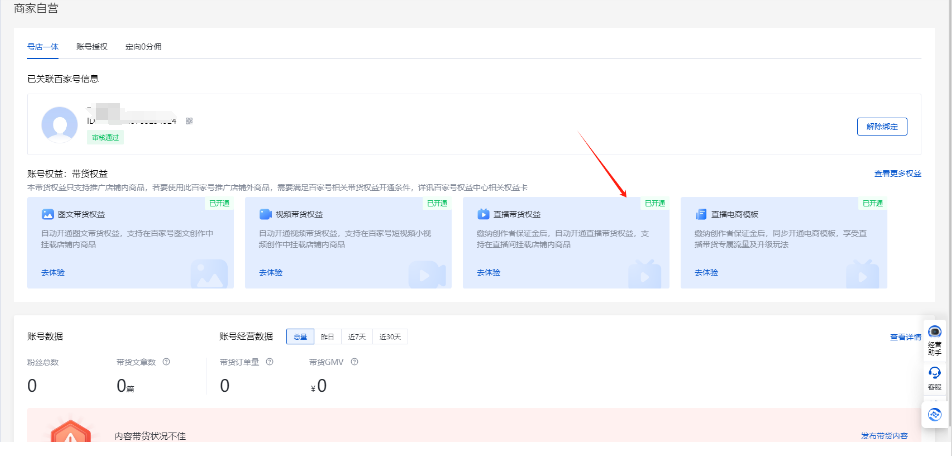Switch to the 号店一体 tab
The image size is (952, 456).
42,47
